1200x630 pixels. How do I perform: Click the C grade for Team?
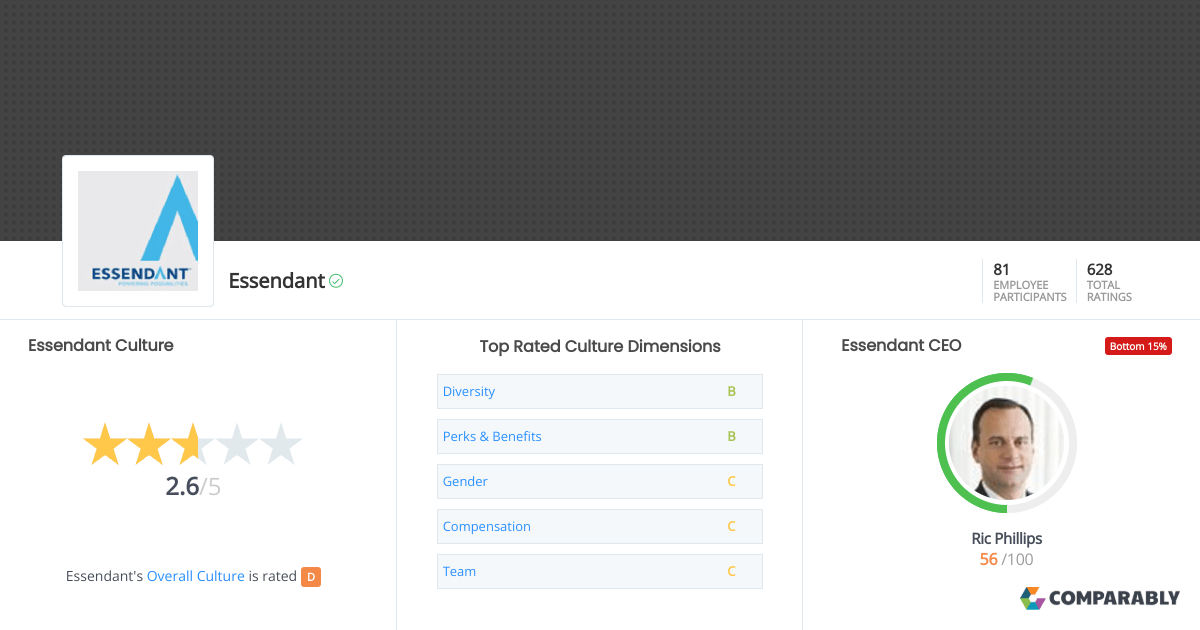pos(731,571)
